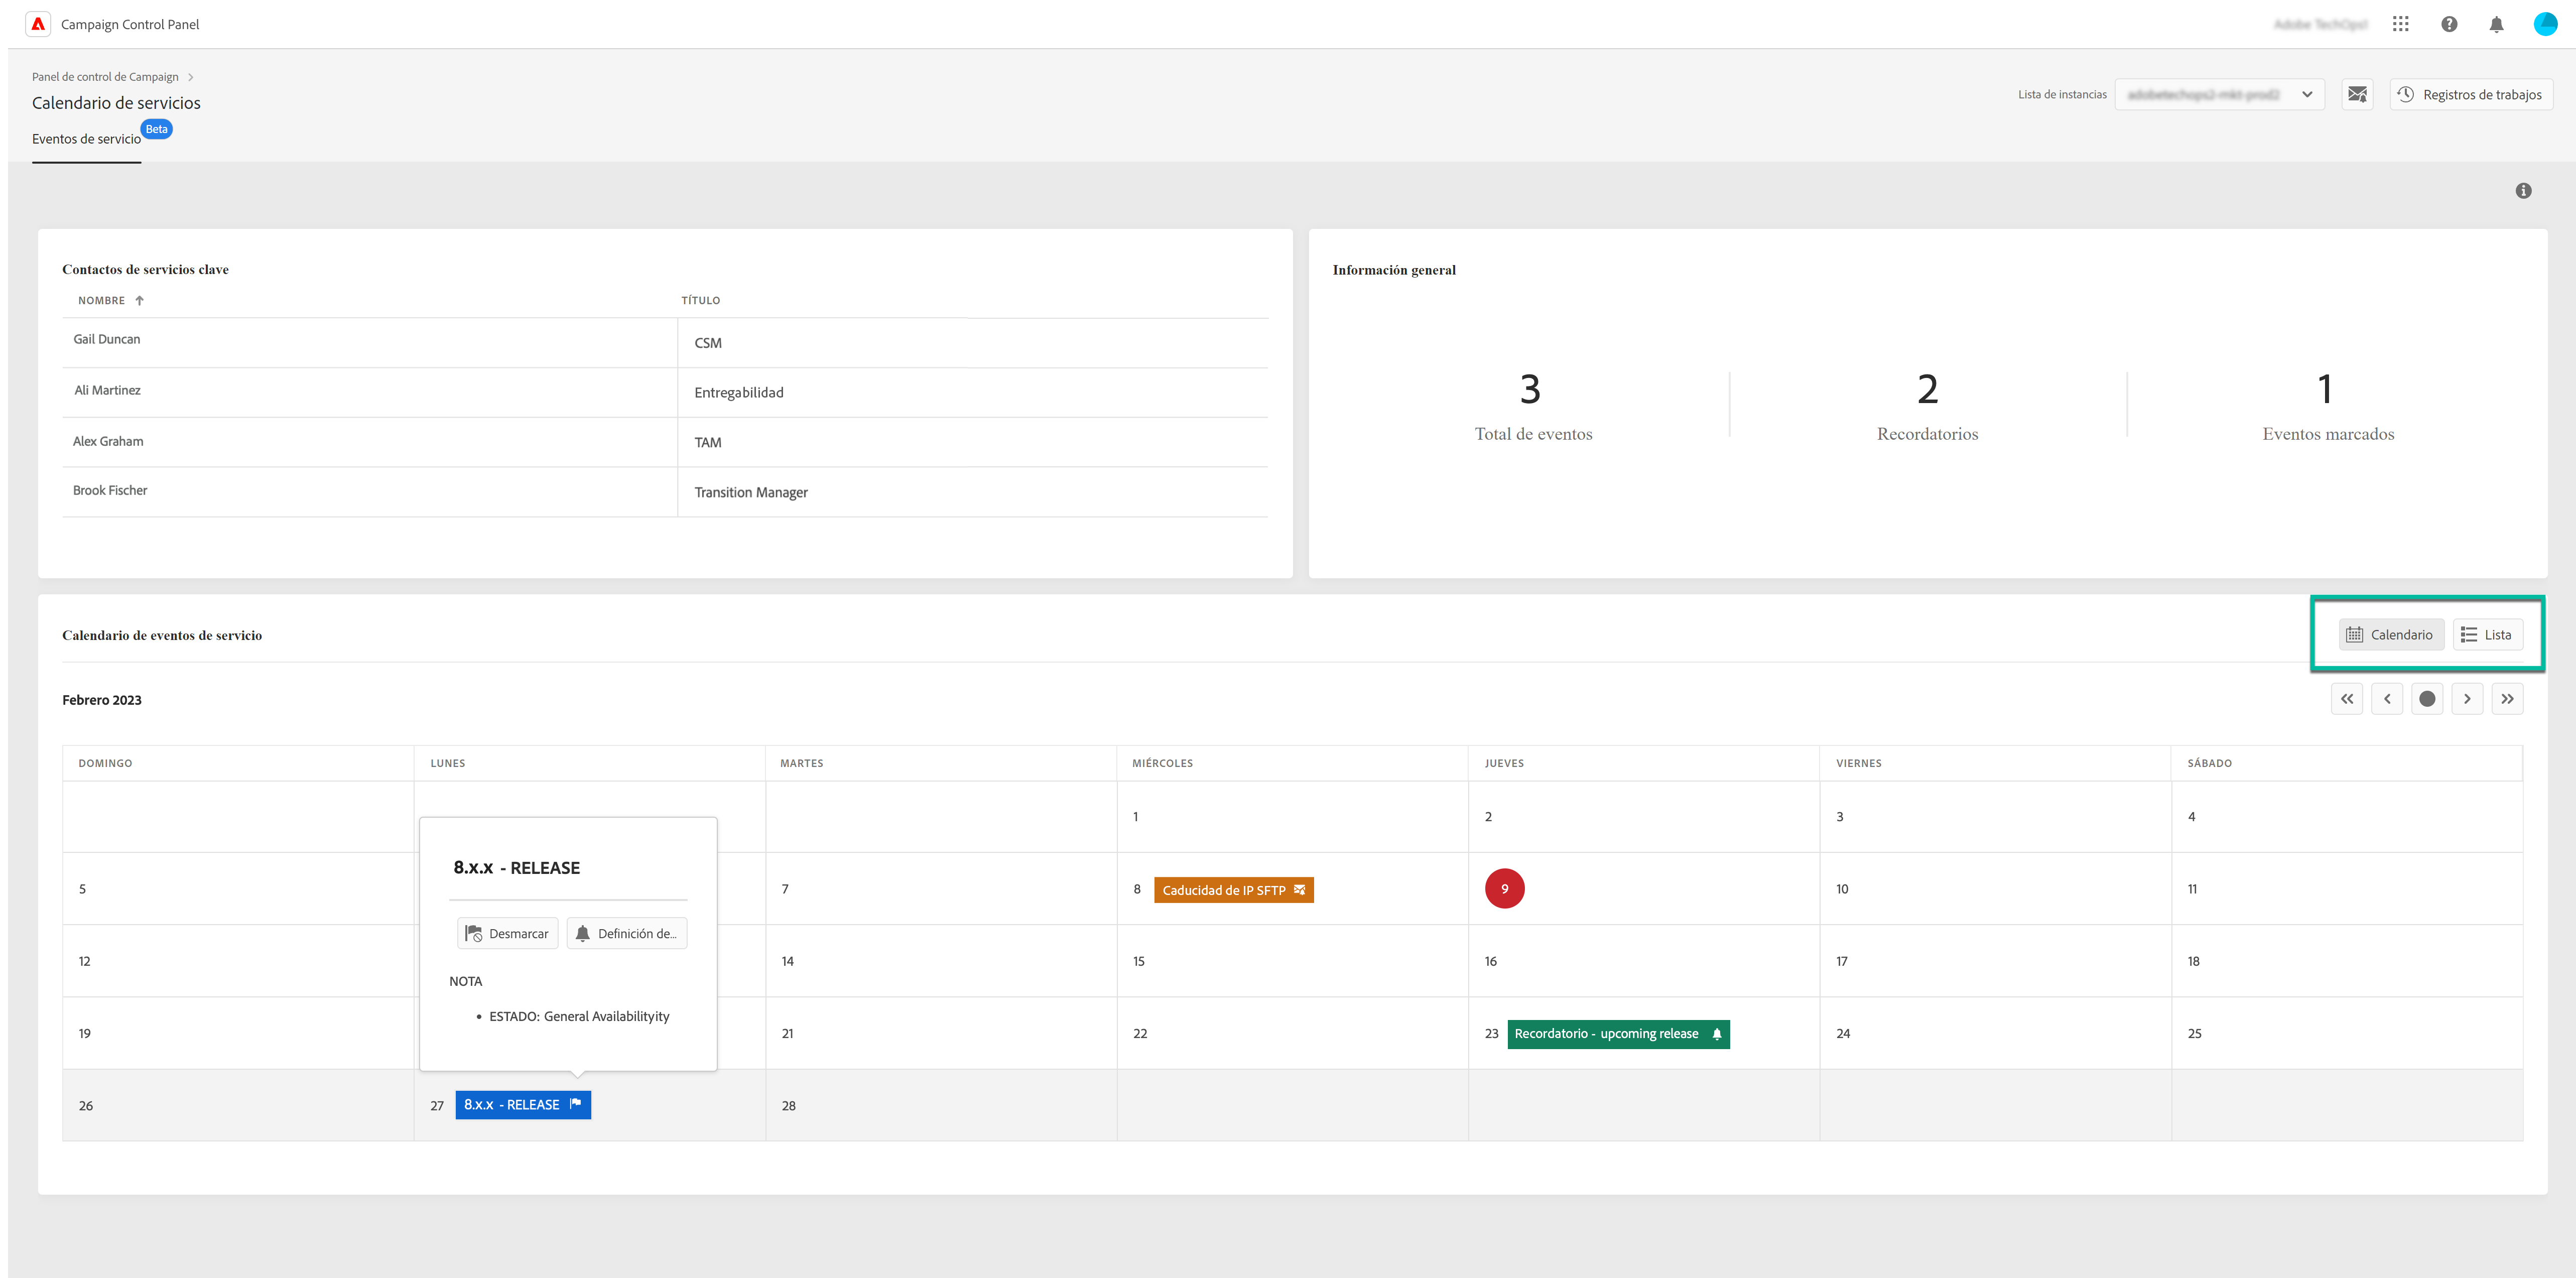Skip back using double left arrows
This screenshot has width=2576, height=1278.
[x=2347, y=699]
